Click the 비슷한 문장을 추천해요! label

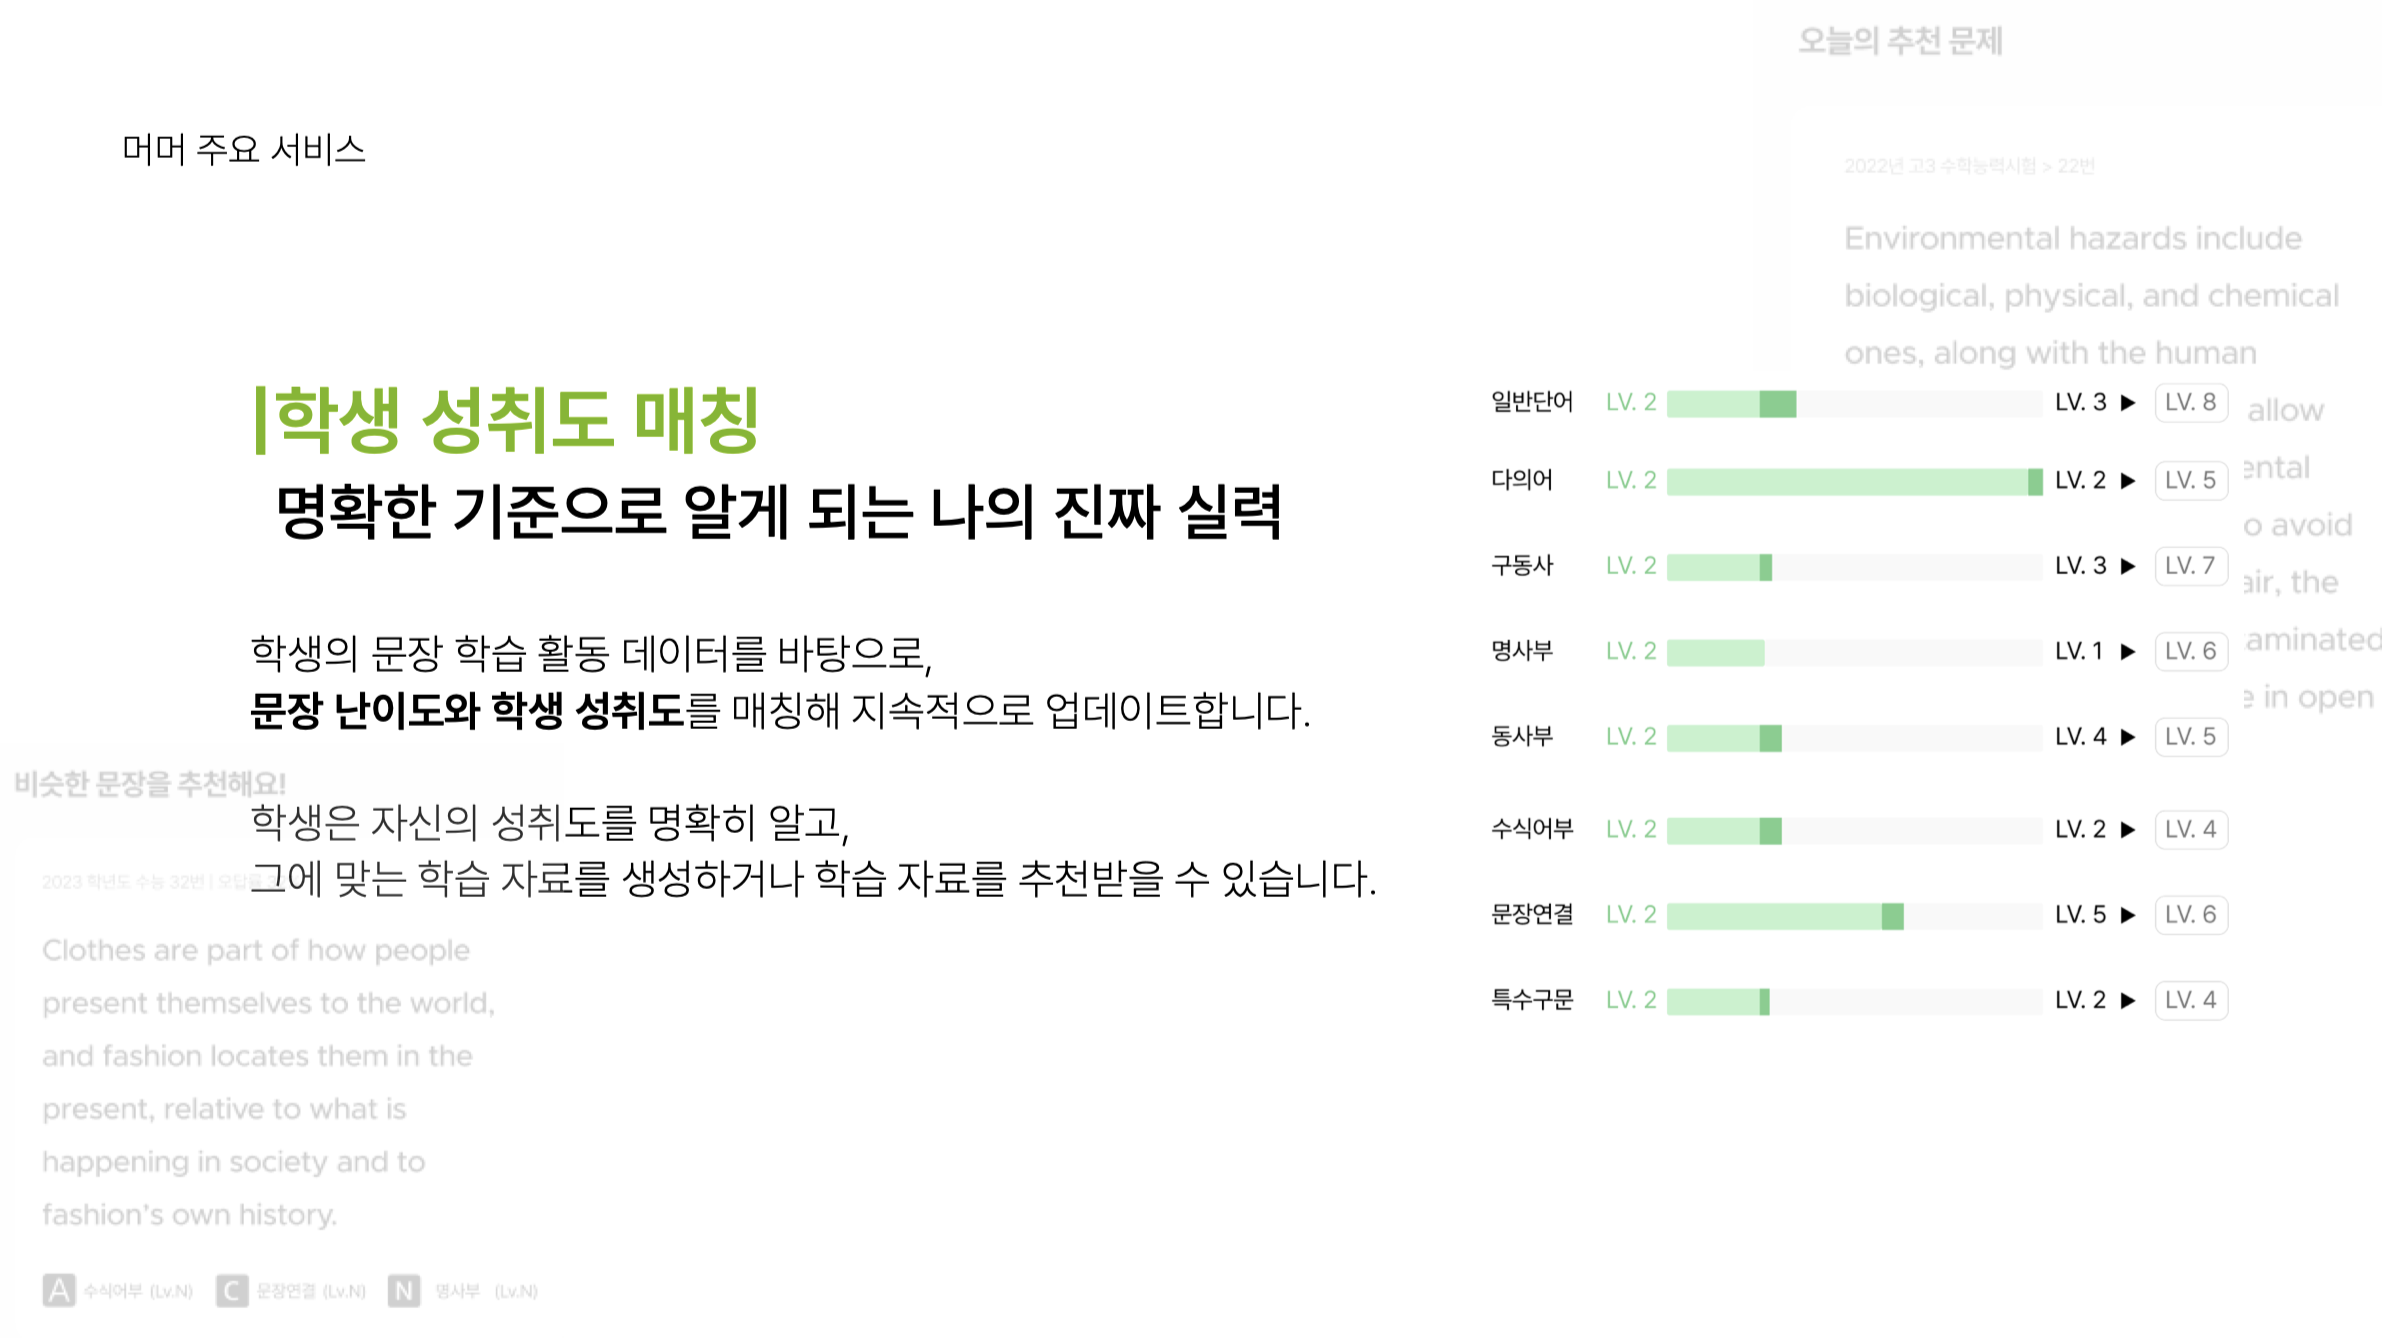pos(150,783)
